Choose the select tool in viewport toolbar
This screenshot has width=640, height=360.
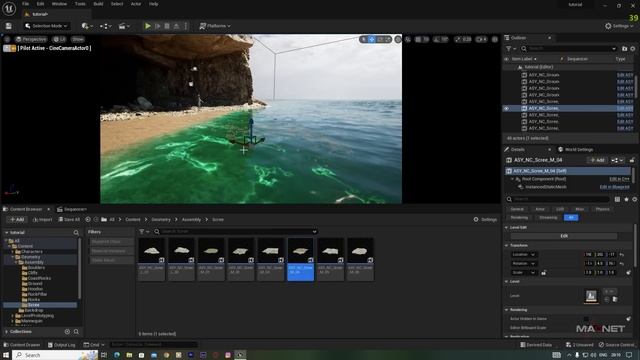[364, 39]
